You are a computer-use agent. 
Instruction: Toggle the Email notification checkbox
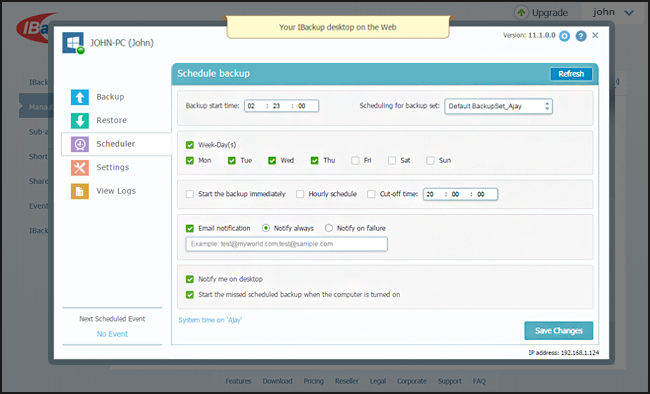[x=190, y=229]
